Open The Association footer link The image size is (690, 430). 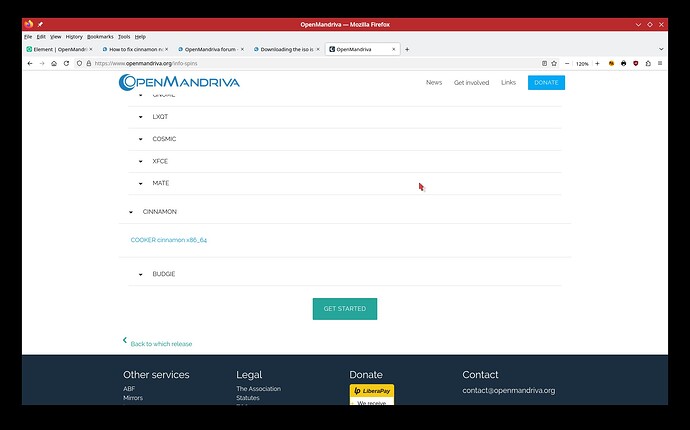coord(258,389)
